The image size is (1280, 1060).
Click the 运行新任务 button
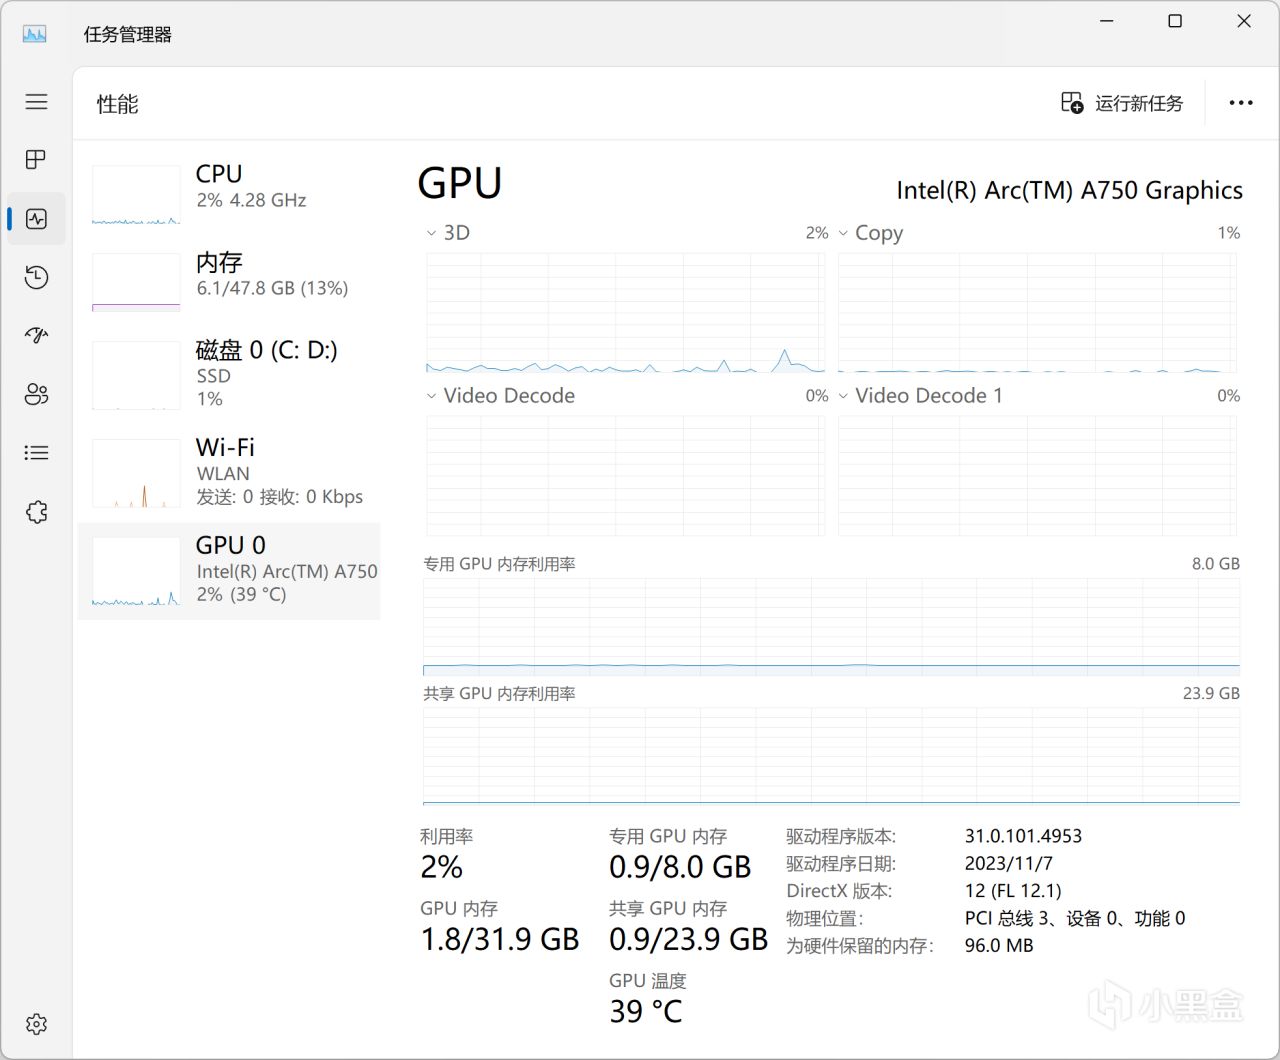[1122, 103]
